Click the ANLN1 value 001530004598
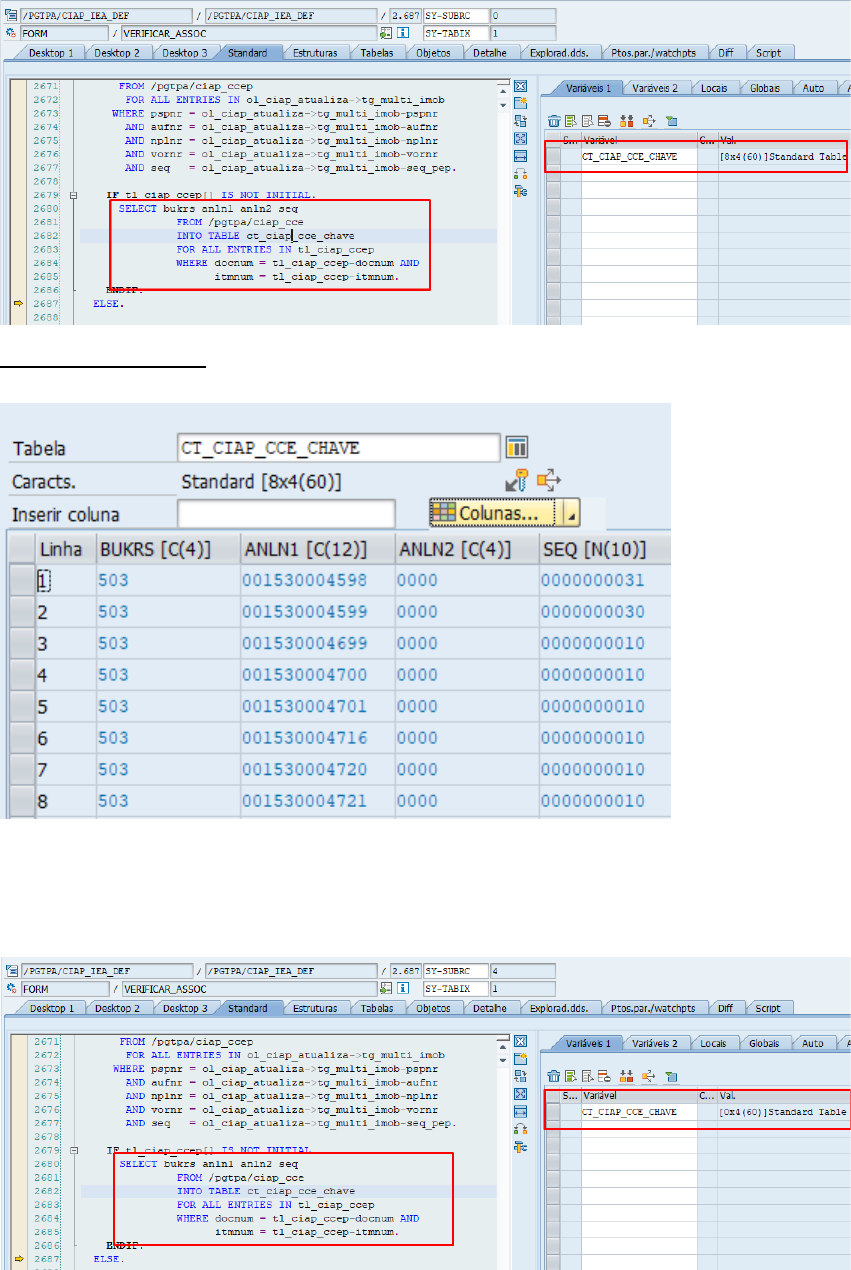The image size is (851, 1270). (x=304, y=580)
